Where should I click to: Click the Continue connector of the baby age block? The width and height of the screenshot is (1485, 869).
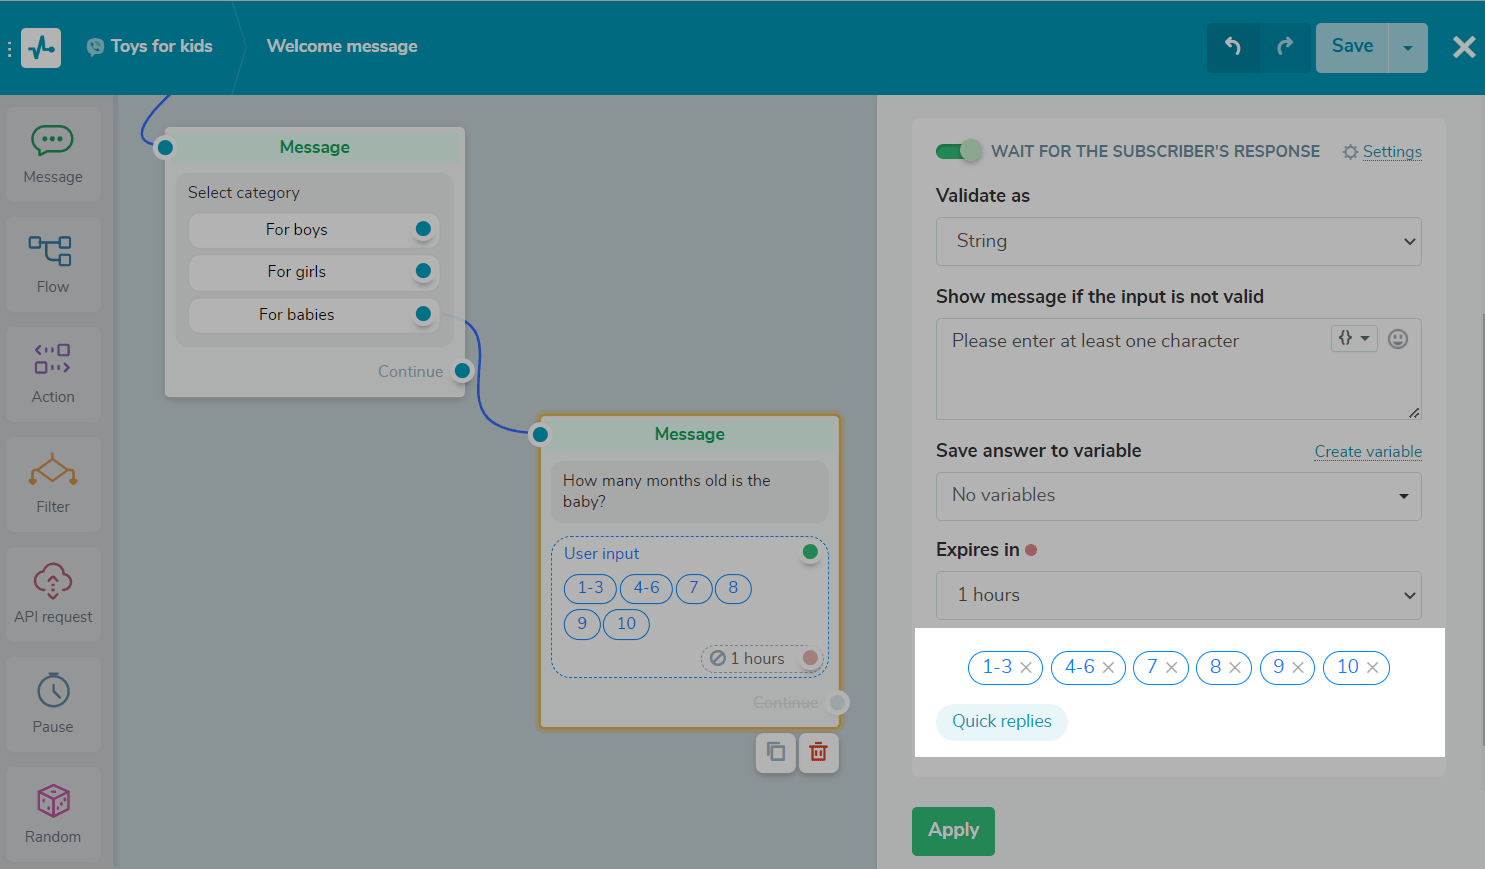pyautogui.click(x=837, y=703)
